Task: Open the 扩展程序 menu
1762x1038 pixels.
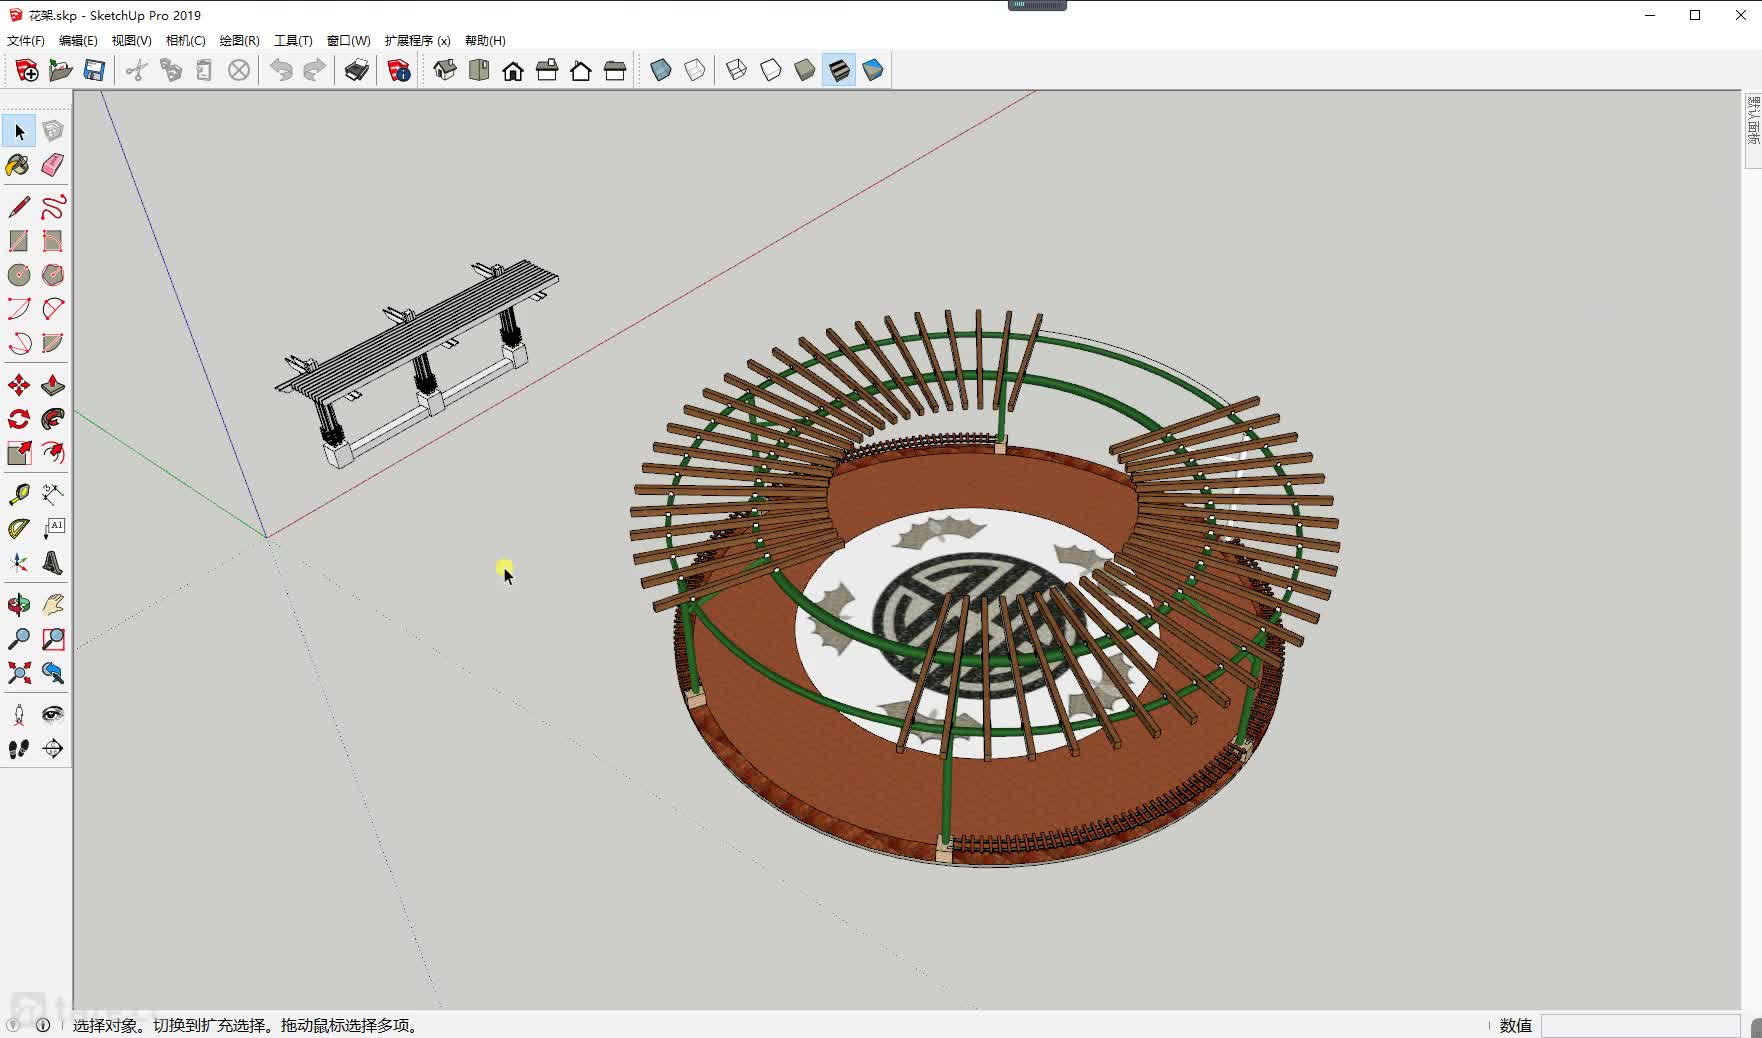Action: pos(417,41)
